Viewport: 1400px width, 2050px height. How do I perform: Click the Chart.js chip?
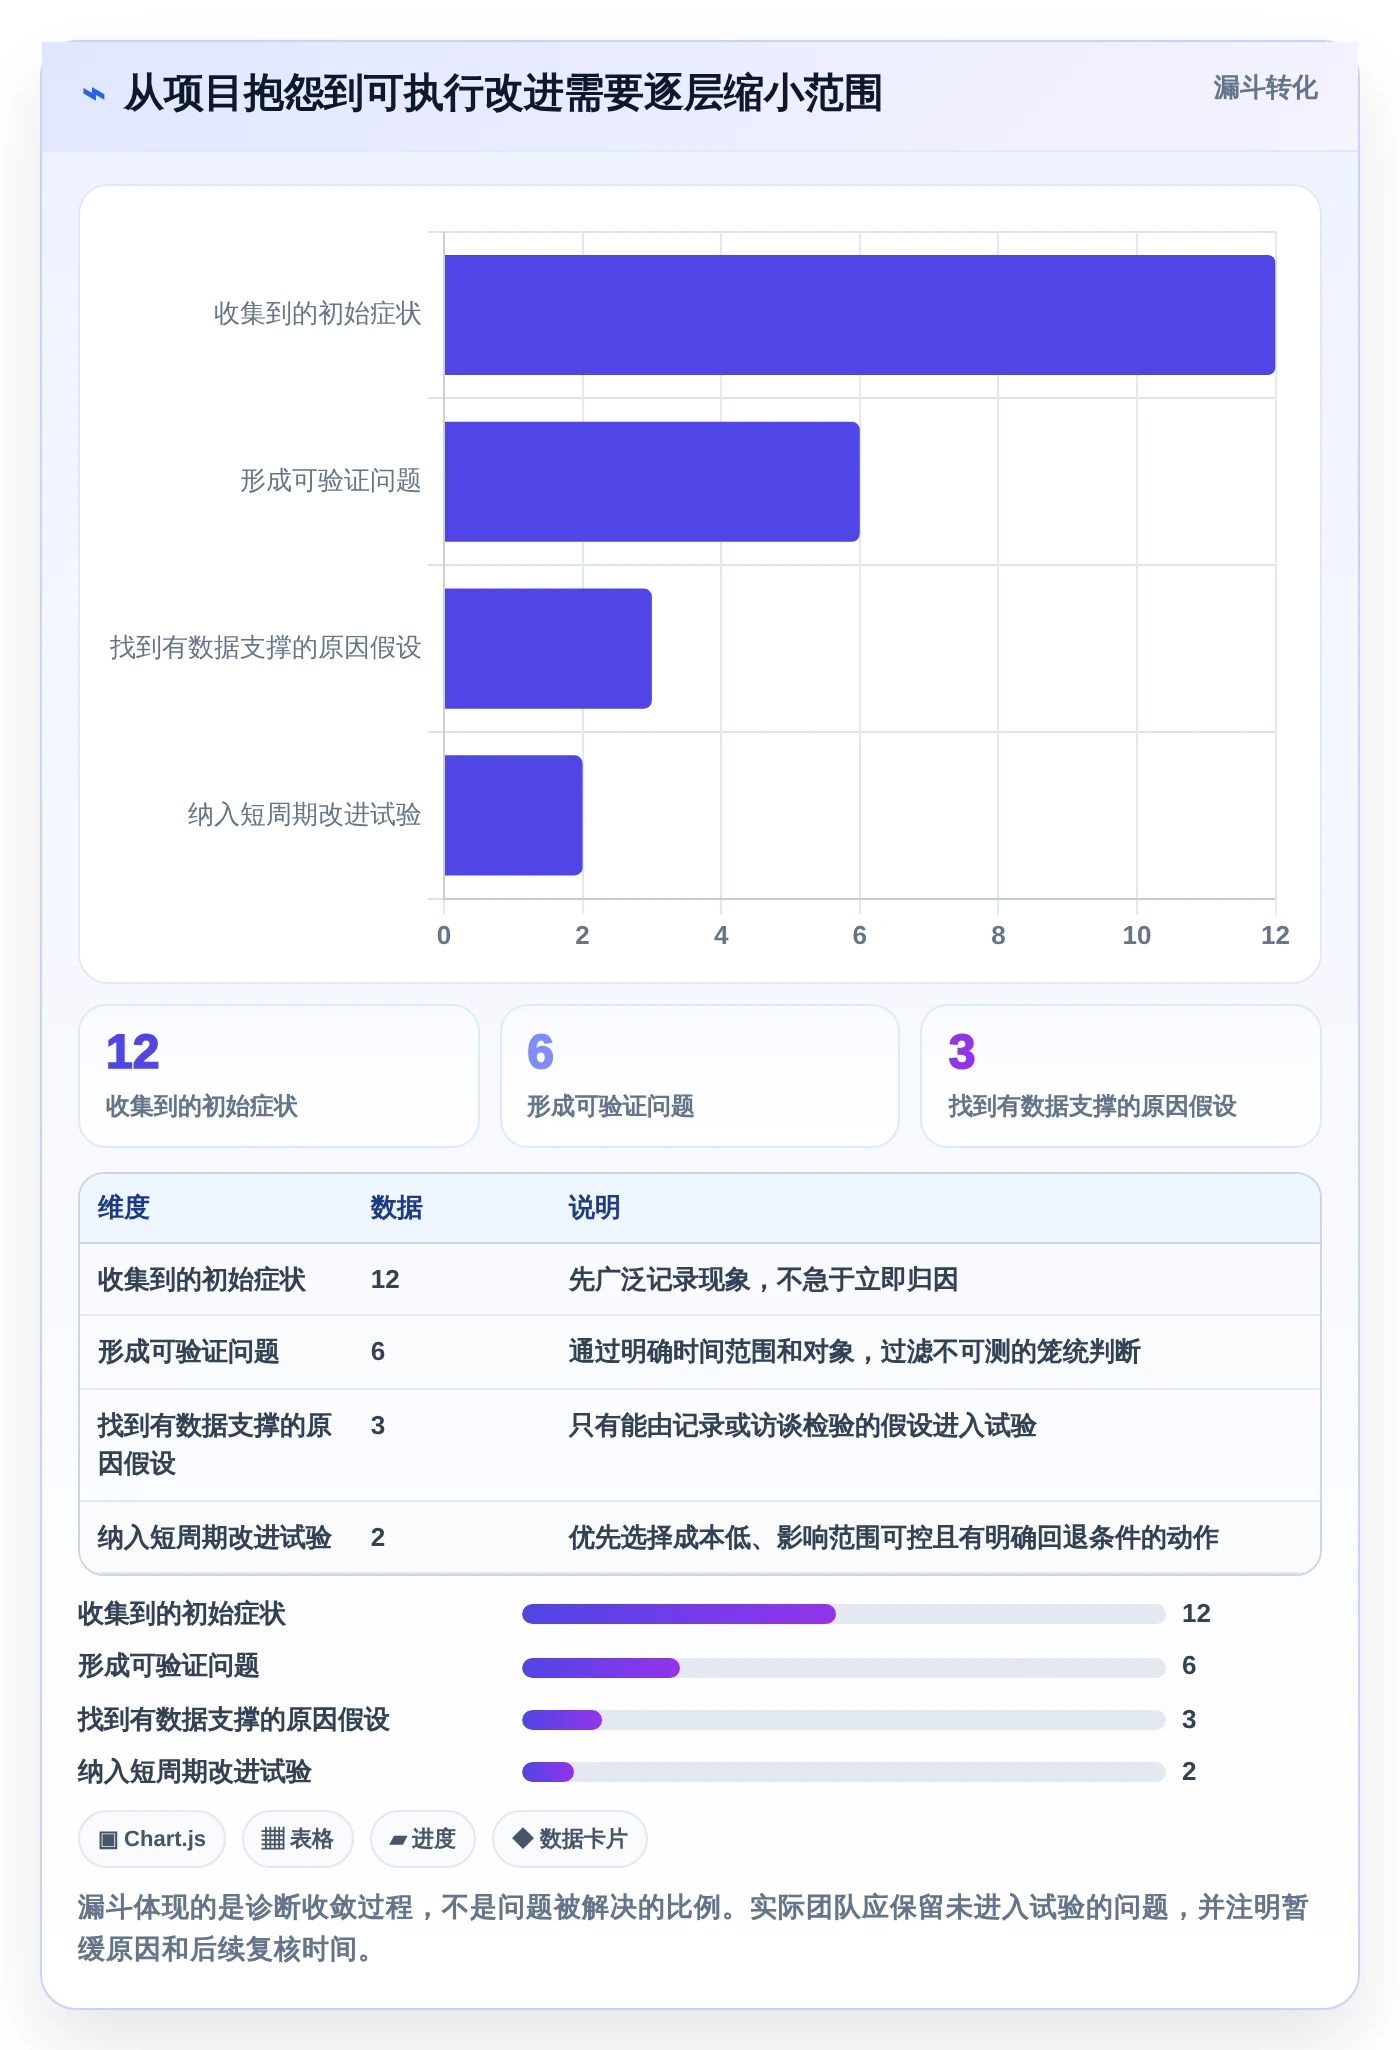[152, 1838]
